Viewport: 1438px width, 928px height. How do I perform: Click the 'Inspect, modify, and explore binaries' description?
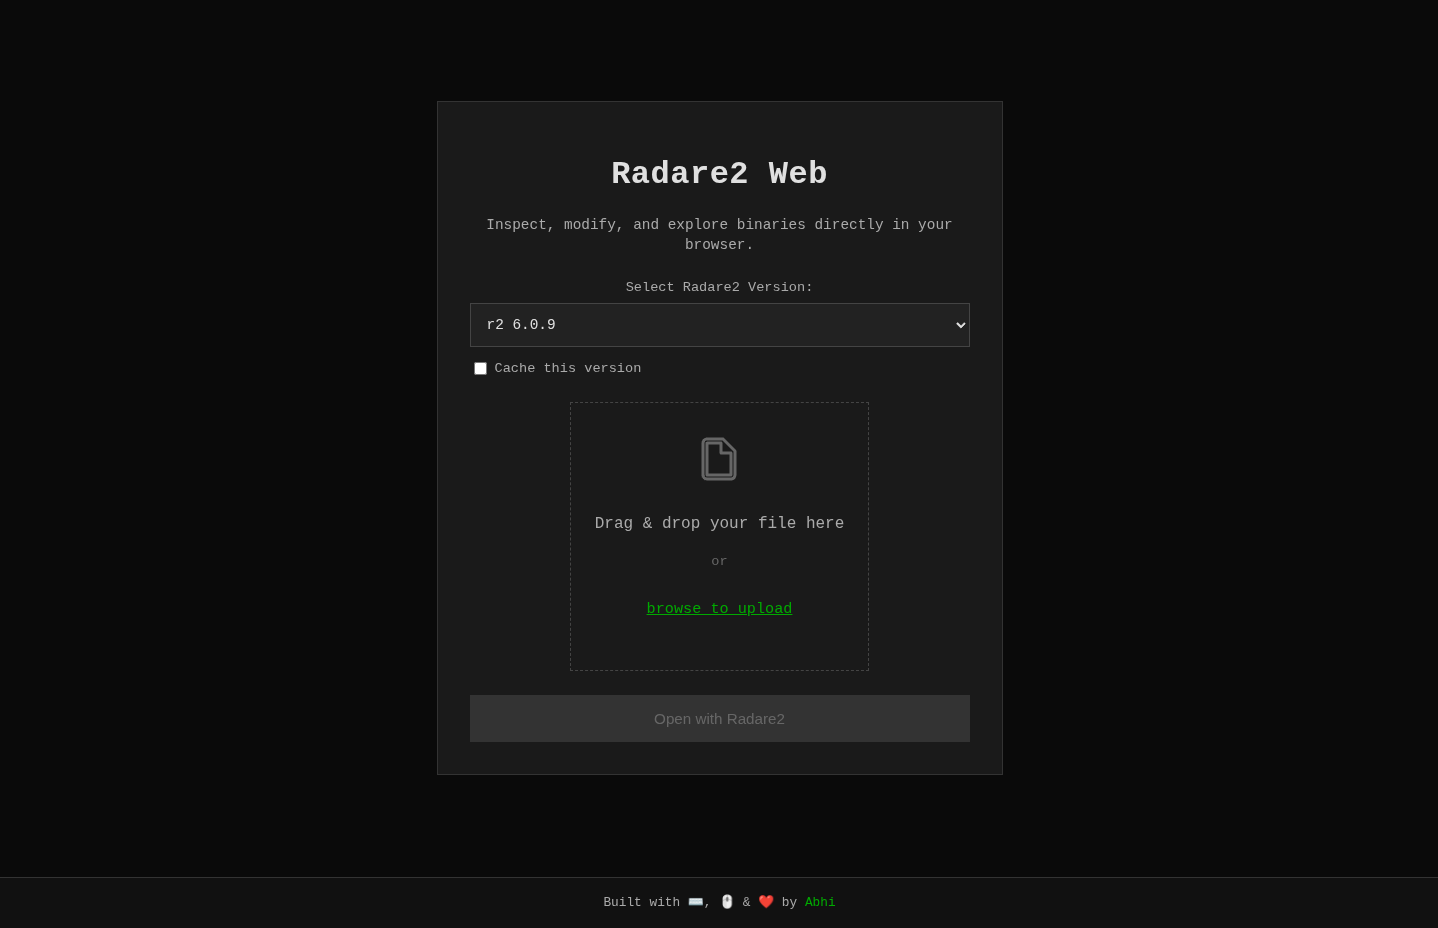(719, 235)
